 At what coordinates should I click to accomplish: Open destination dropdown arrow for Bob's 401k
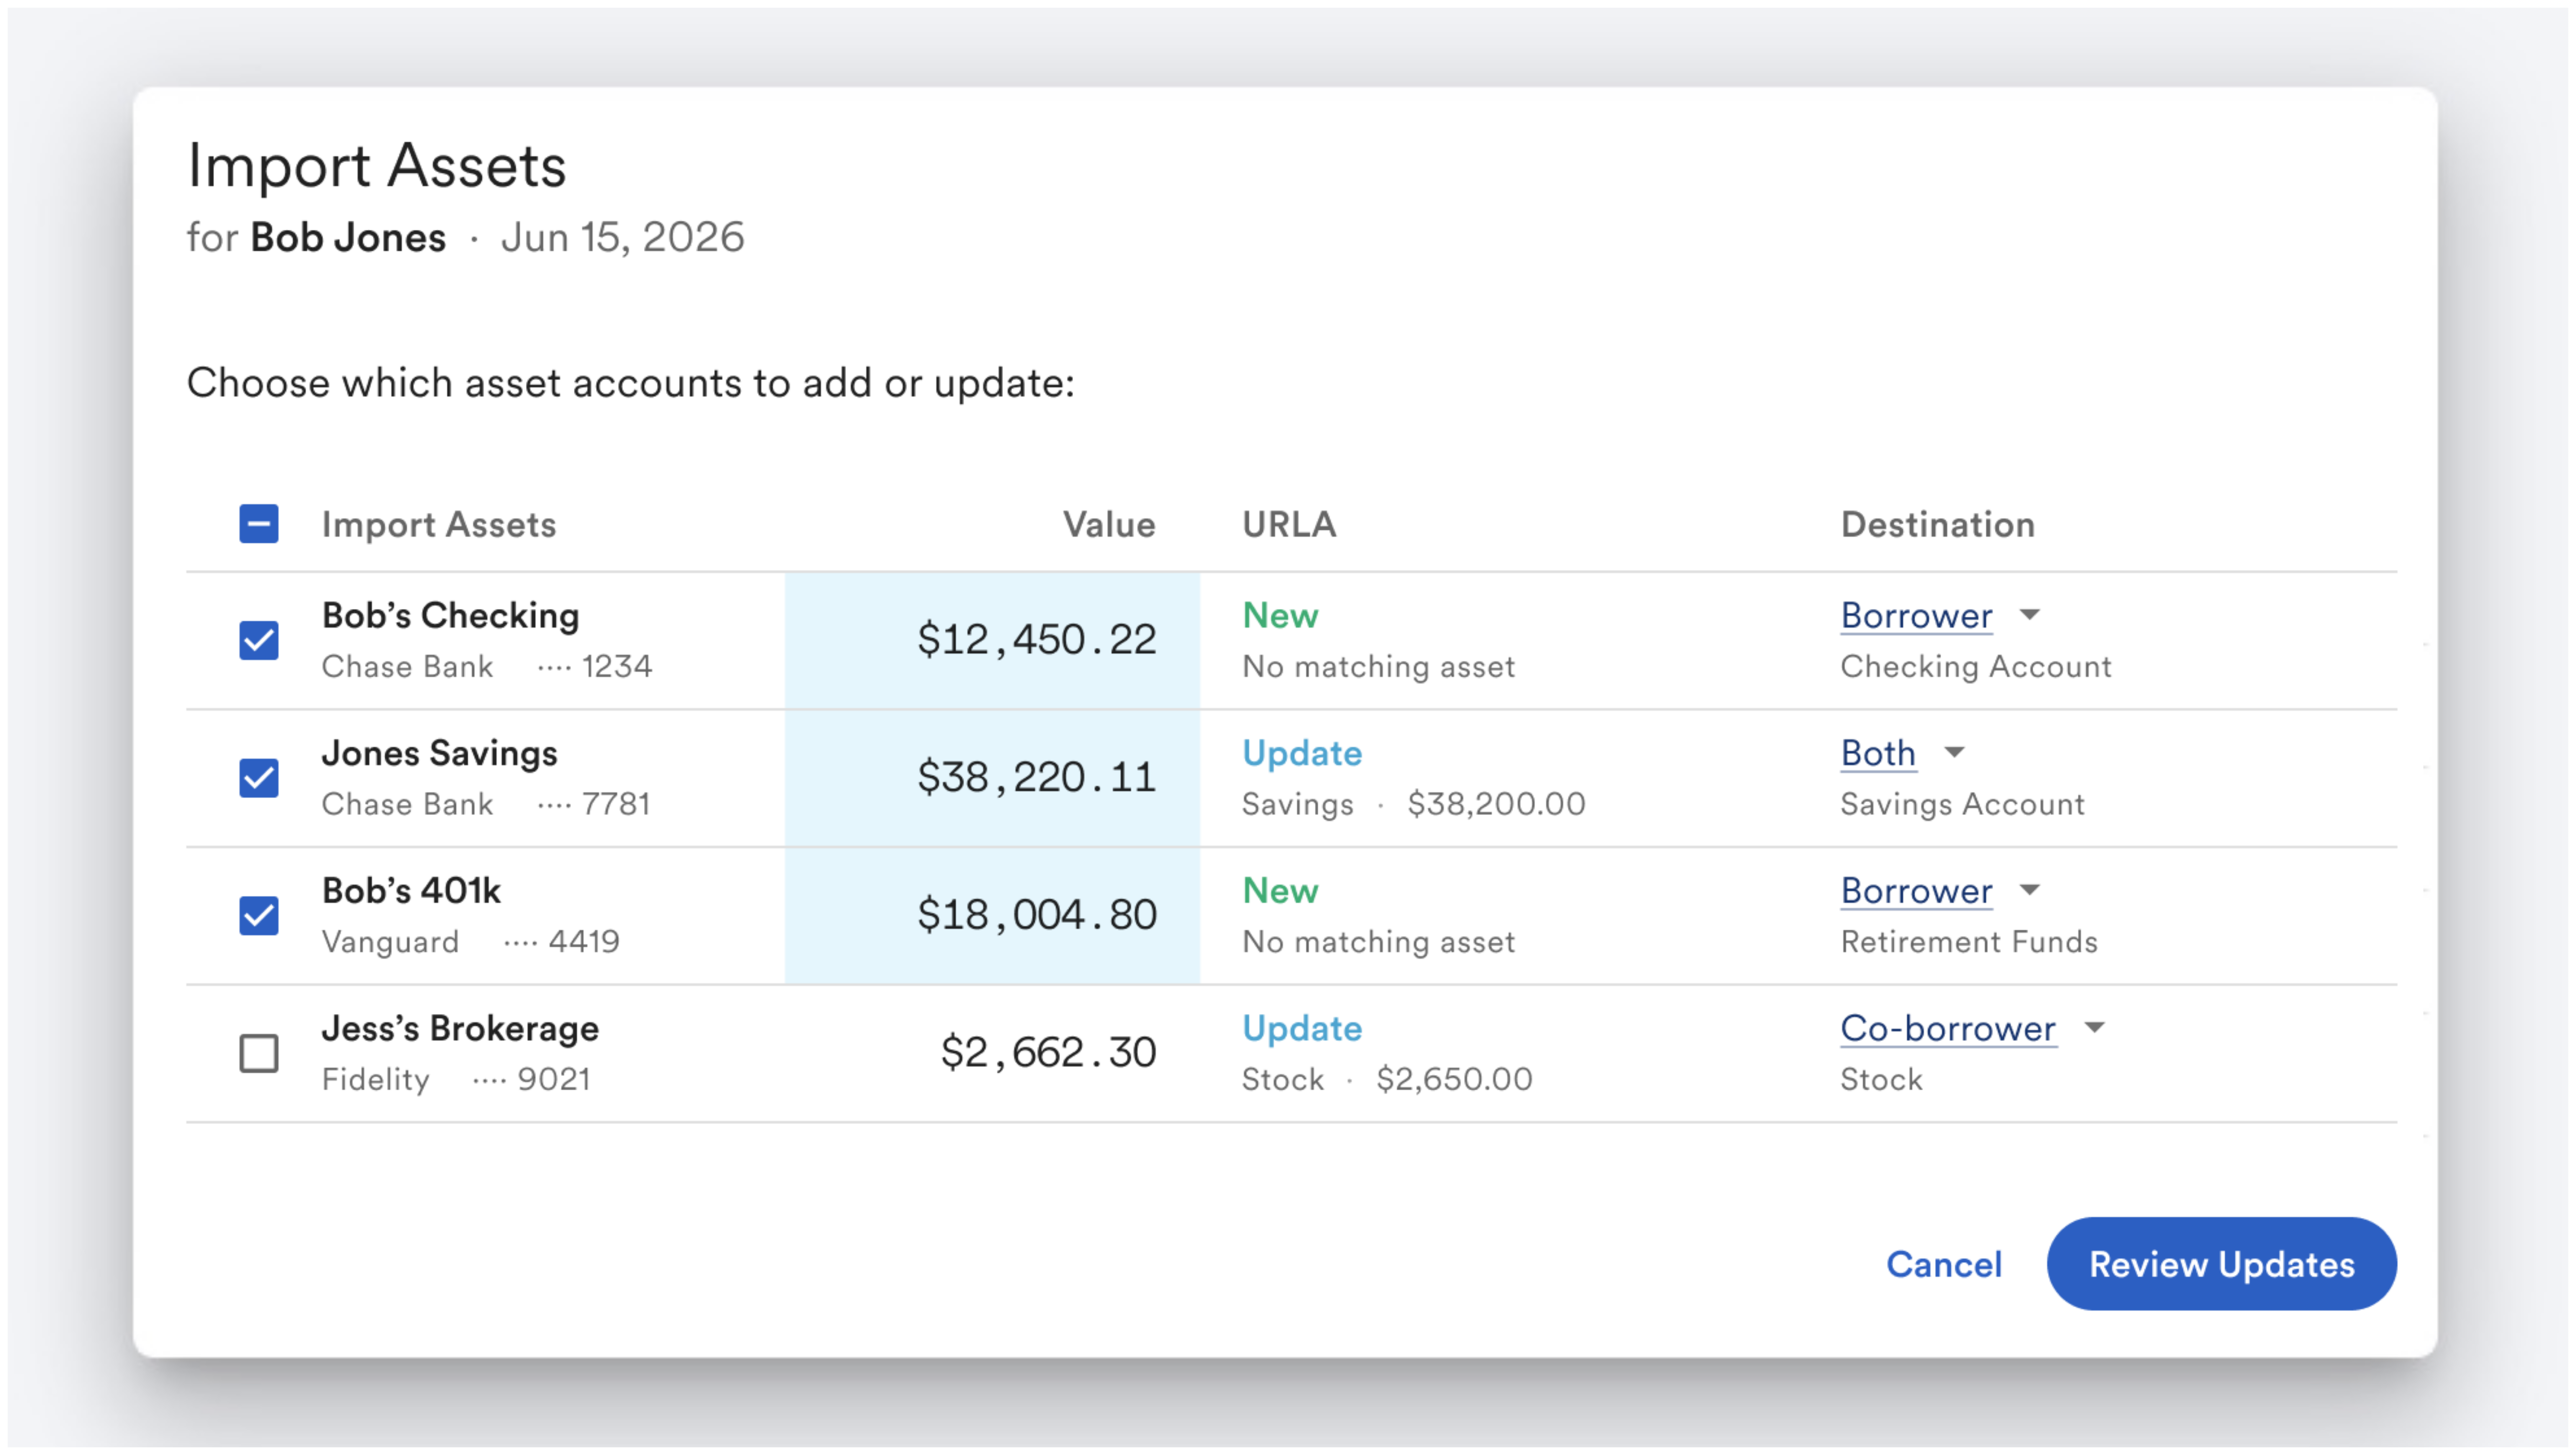click(x=2029, y=890)
